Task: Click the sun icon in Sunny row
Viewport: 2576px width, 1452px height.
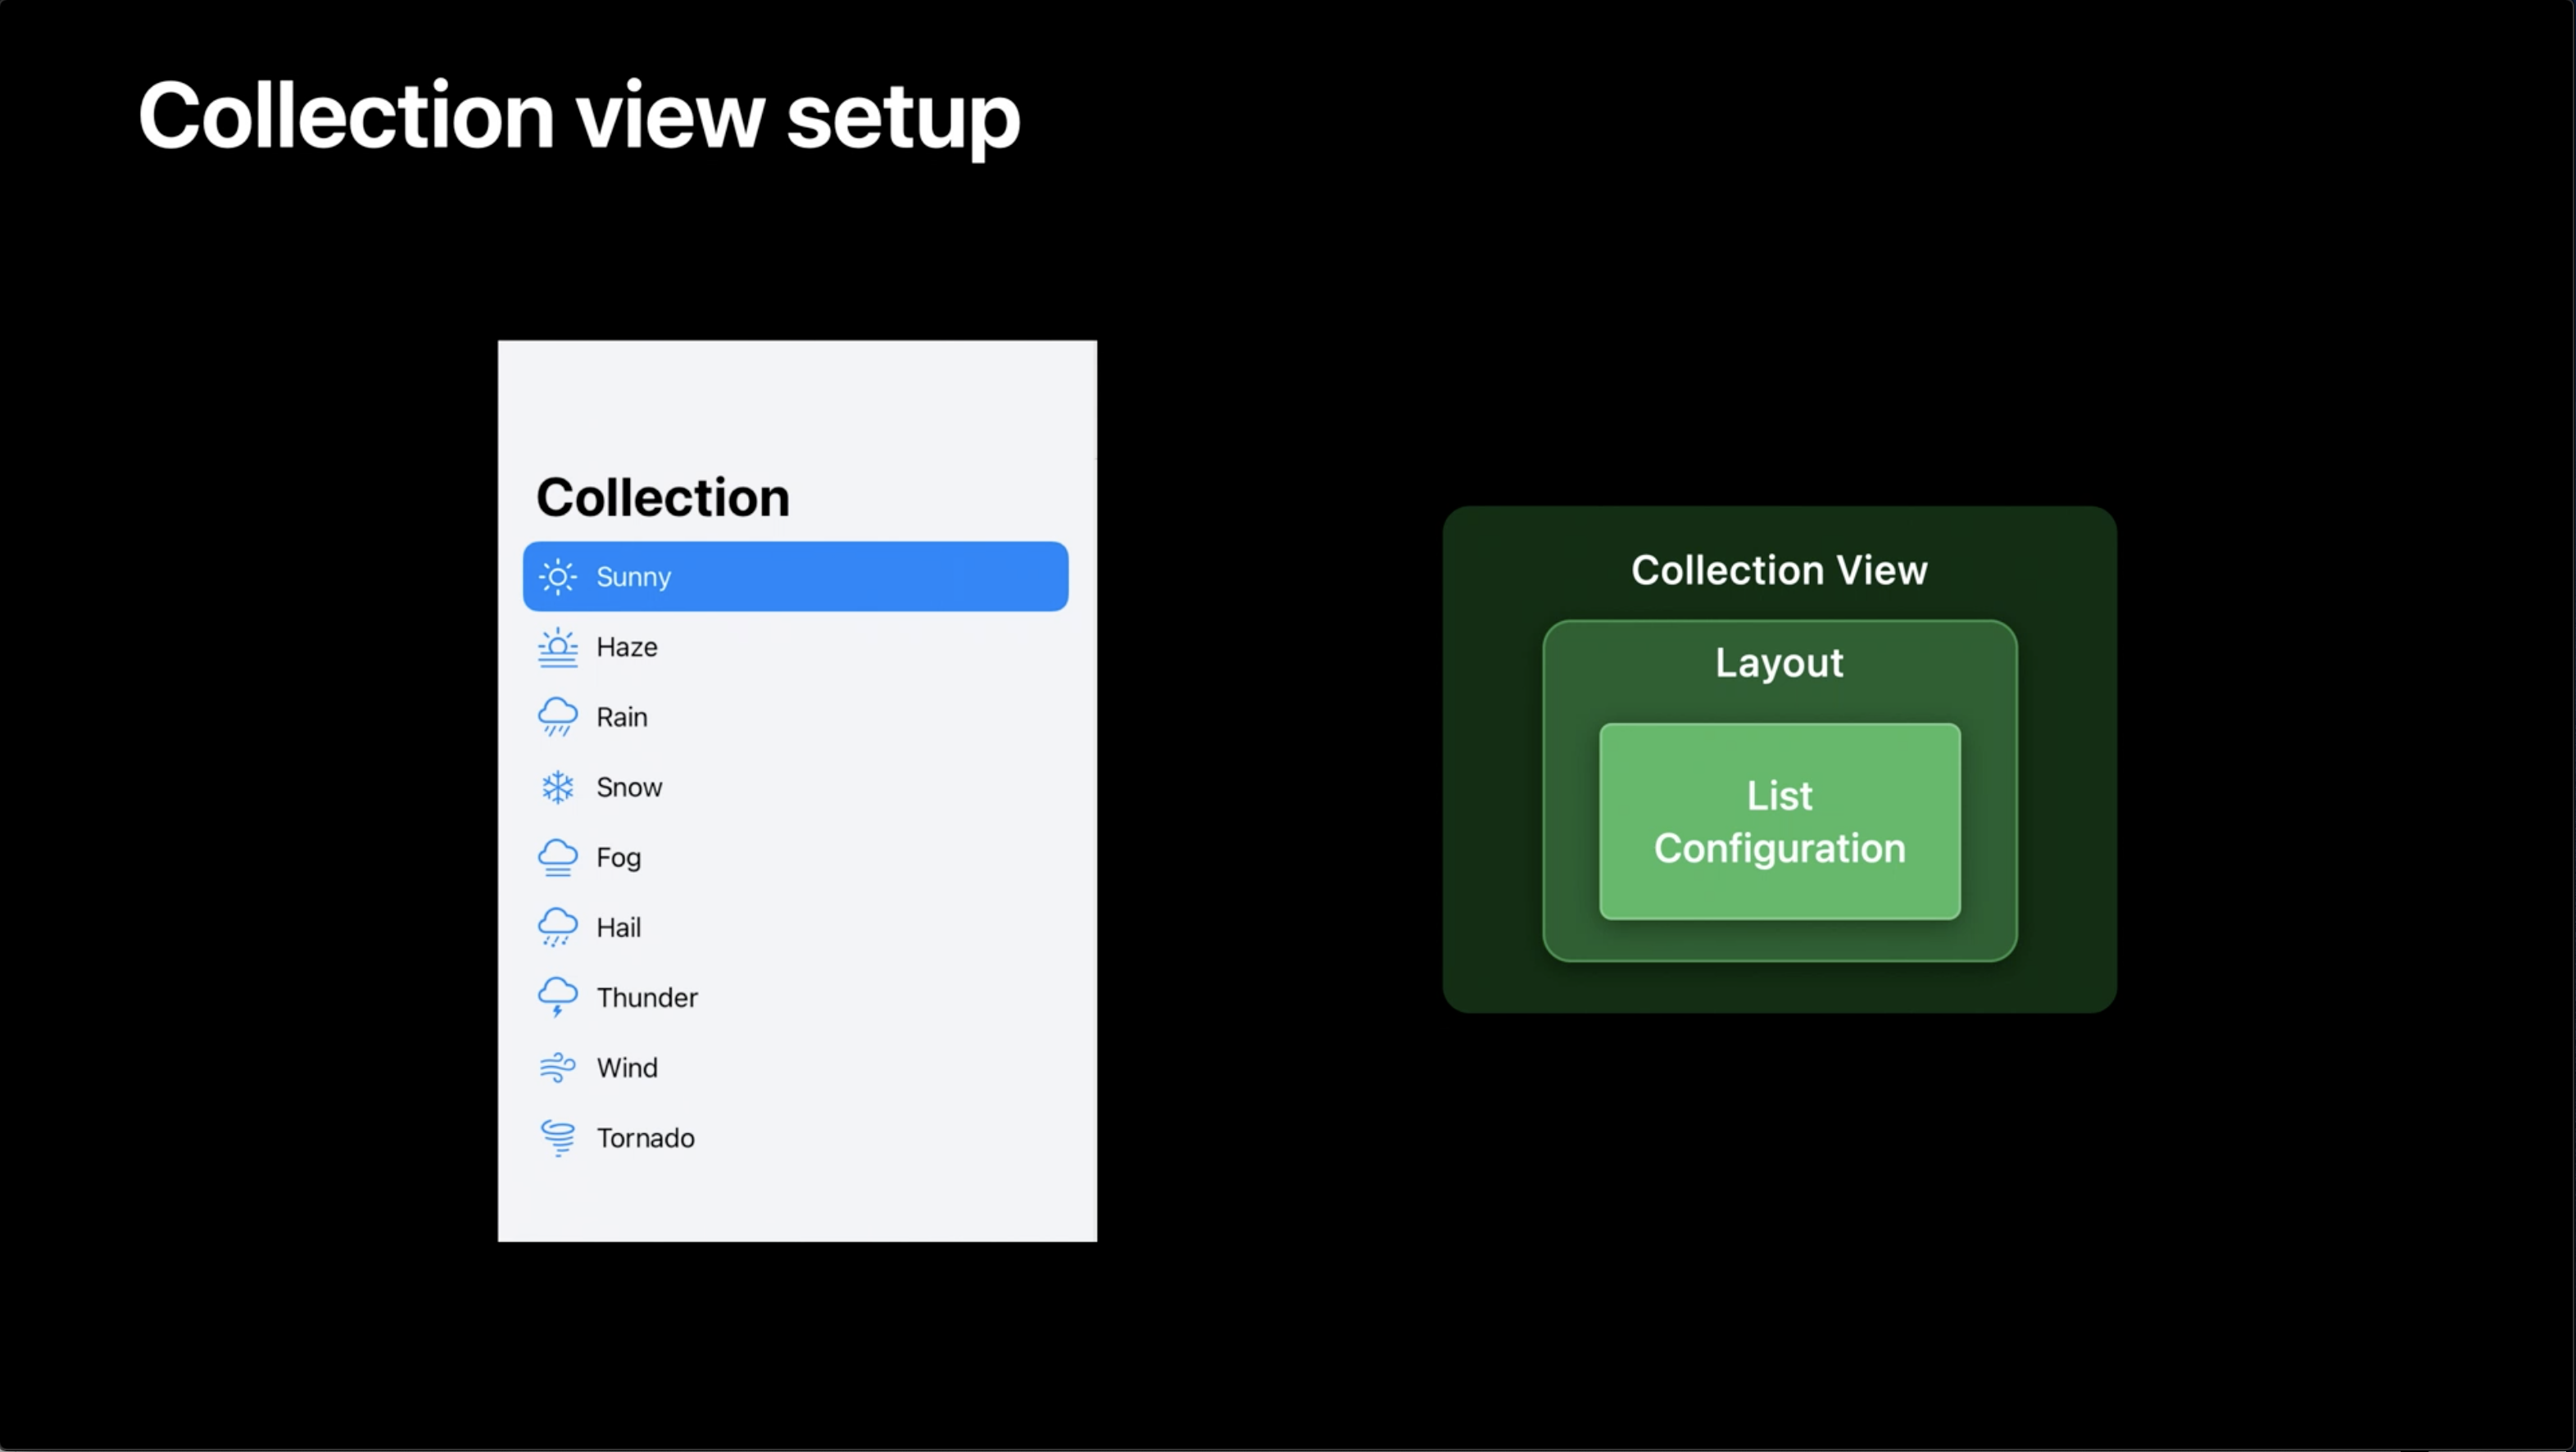Action: click(x=557, y=577)
